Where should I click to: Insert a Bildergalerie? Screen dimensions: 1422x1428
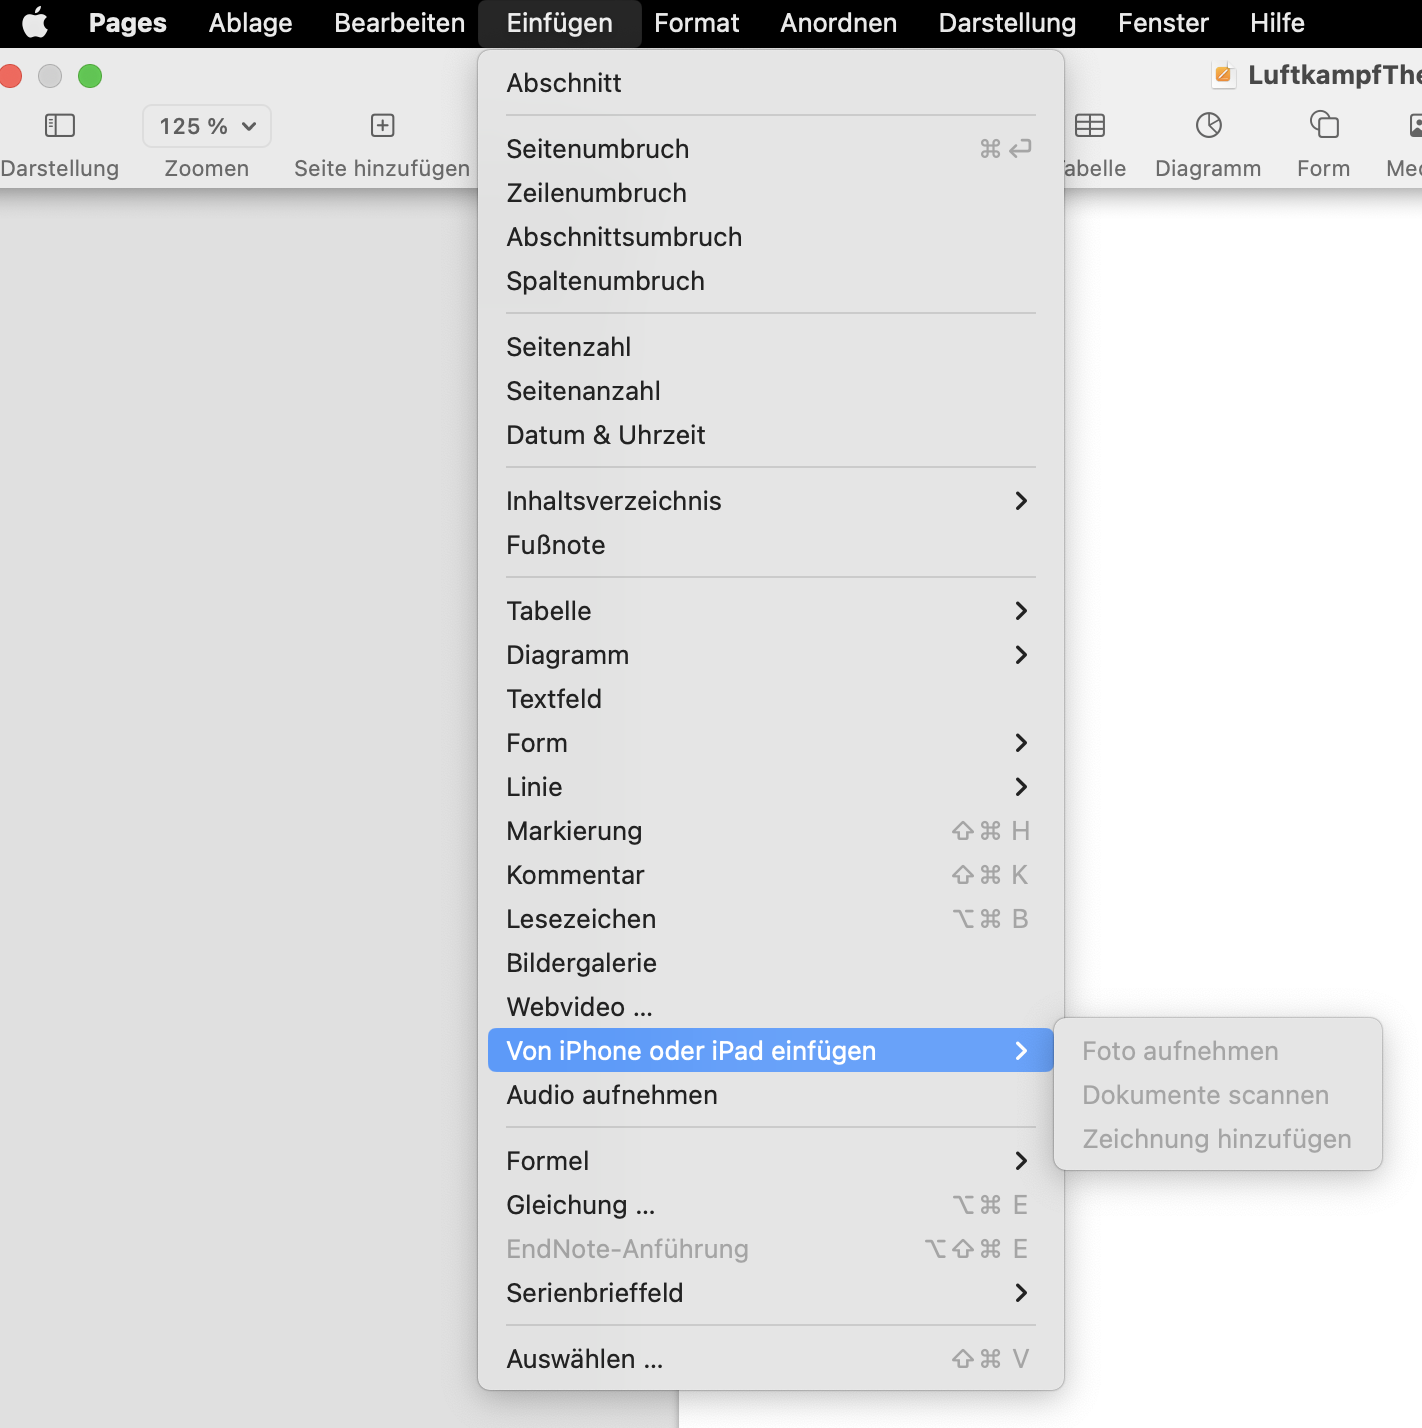coord(770,963)
